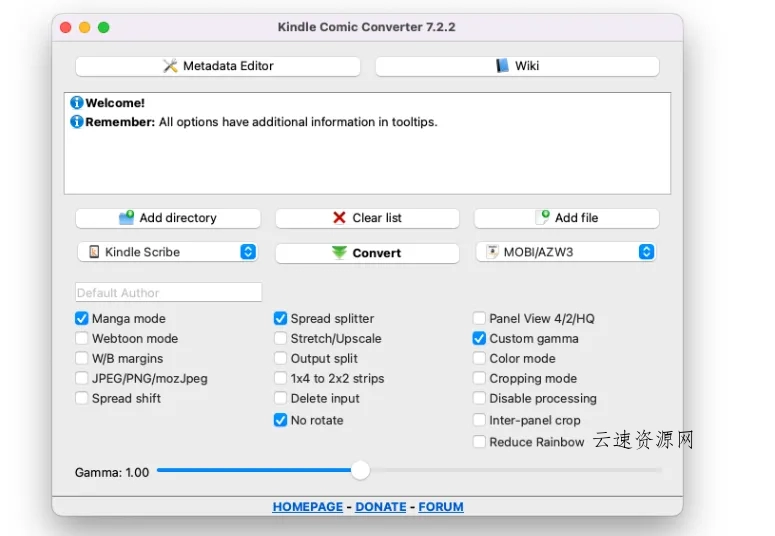The image size is (775, 536).
Task: Click the info icon beside Welcome!
Action: point(77,102)
